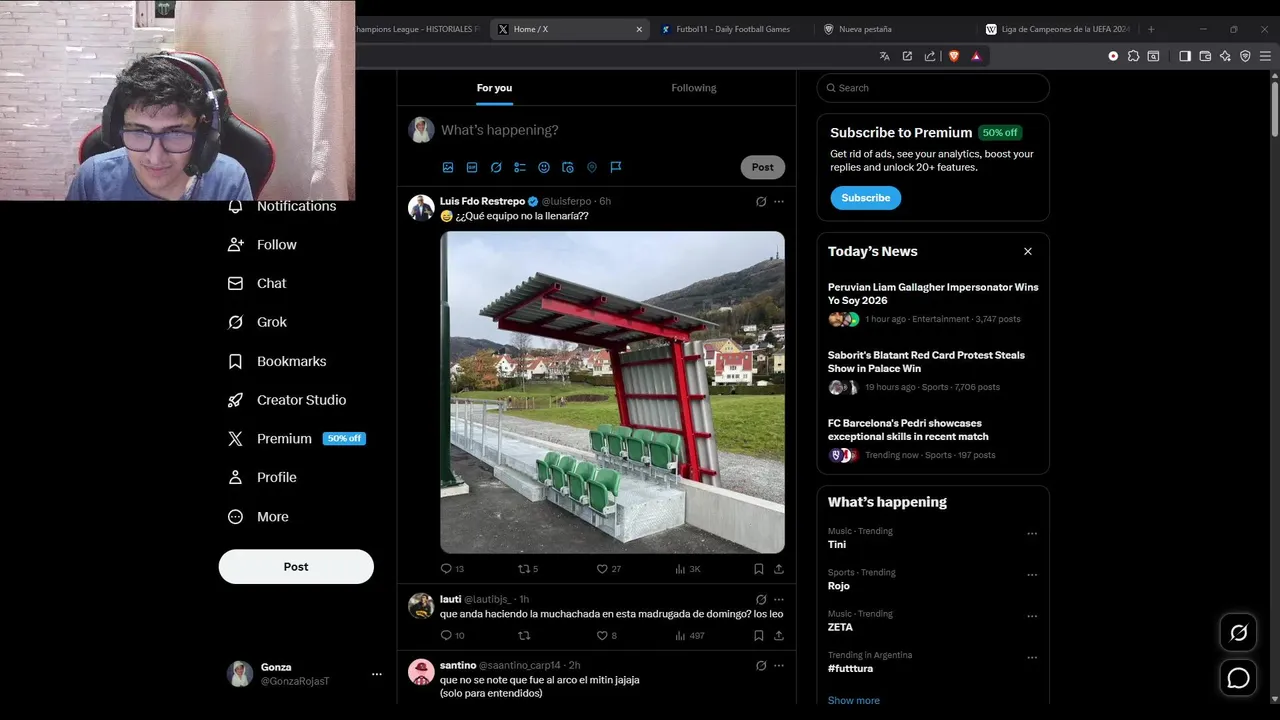
Task: Open options for the ZETA trend
Action: [1032, 616]
